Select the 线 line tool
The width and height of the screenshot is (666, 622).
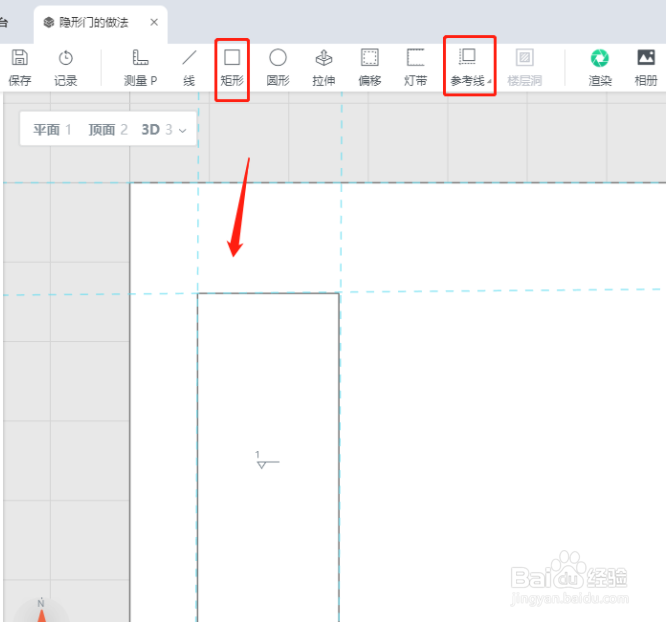[x=189, y=68]
